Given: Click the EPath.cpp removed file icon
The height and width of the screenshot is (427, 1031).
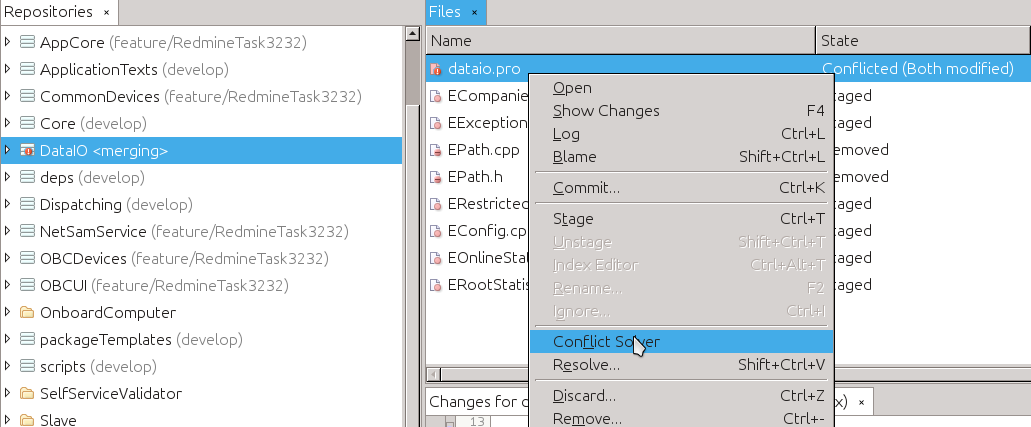Looking at the screenshot, I should (x=436, y=151).
